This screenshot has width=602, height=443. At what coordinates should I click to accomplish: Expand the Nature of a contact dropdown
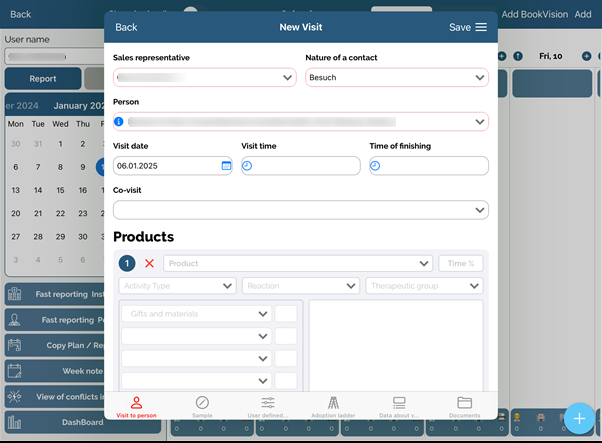(480, 77)
